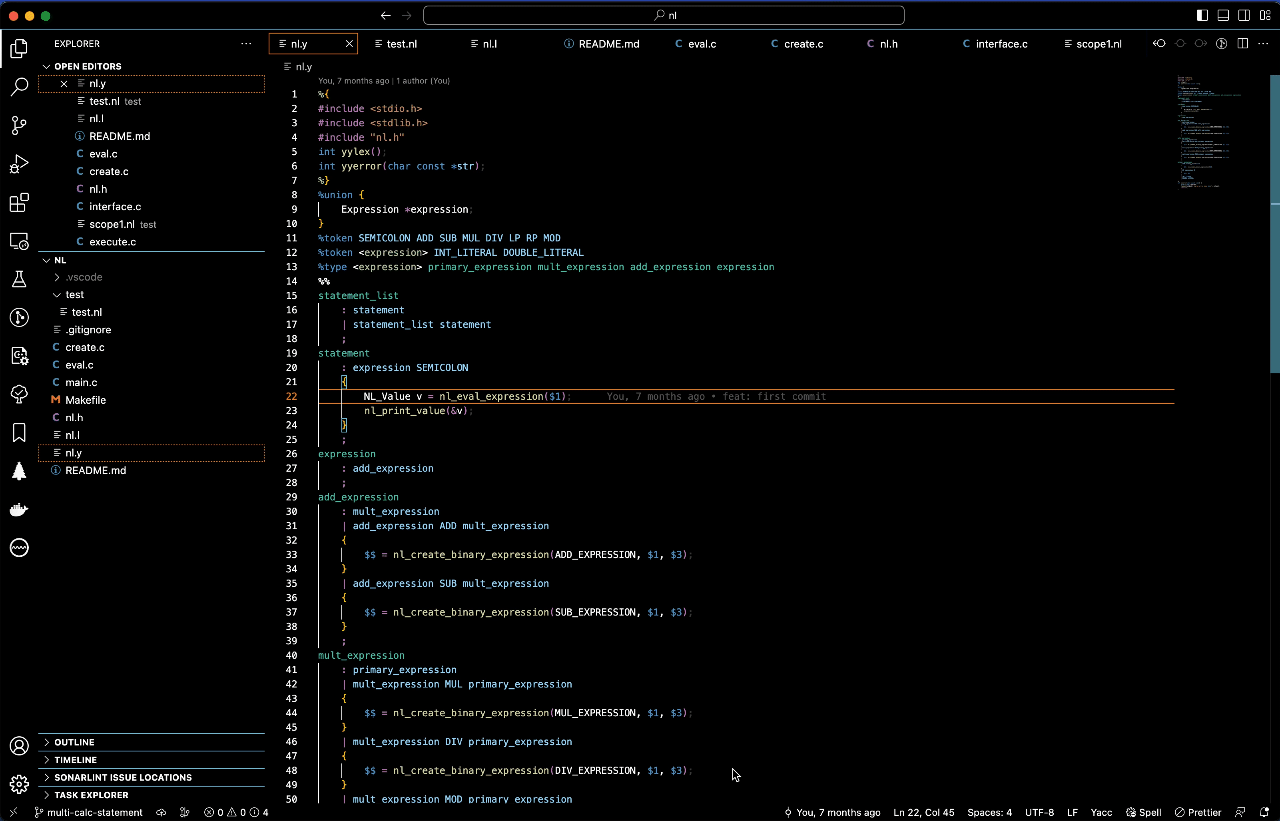This screenshot has height=821, width=1280.
Task: Click Ln 22, Col 45 position
Action: point(923,812)
